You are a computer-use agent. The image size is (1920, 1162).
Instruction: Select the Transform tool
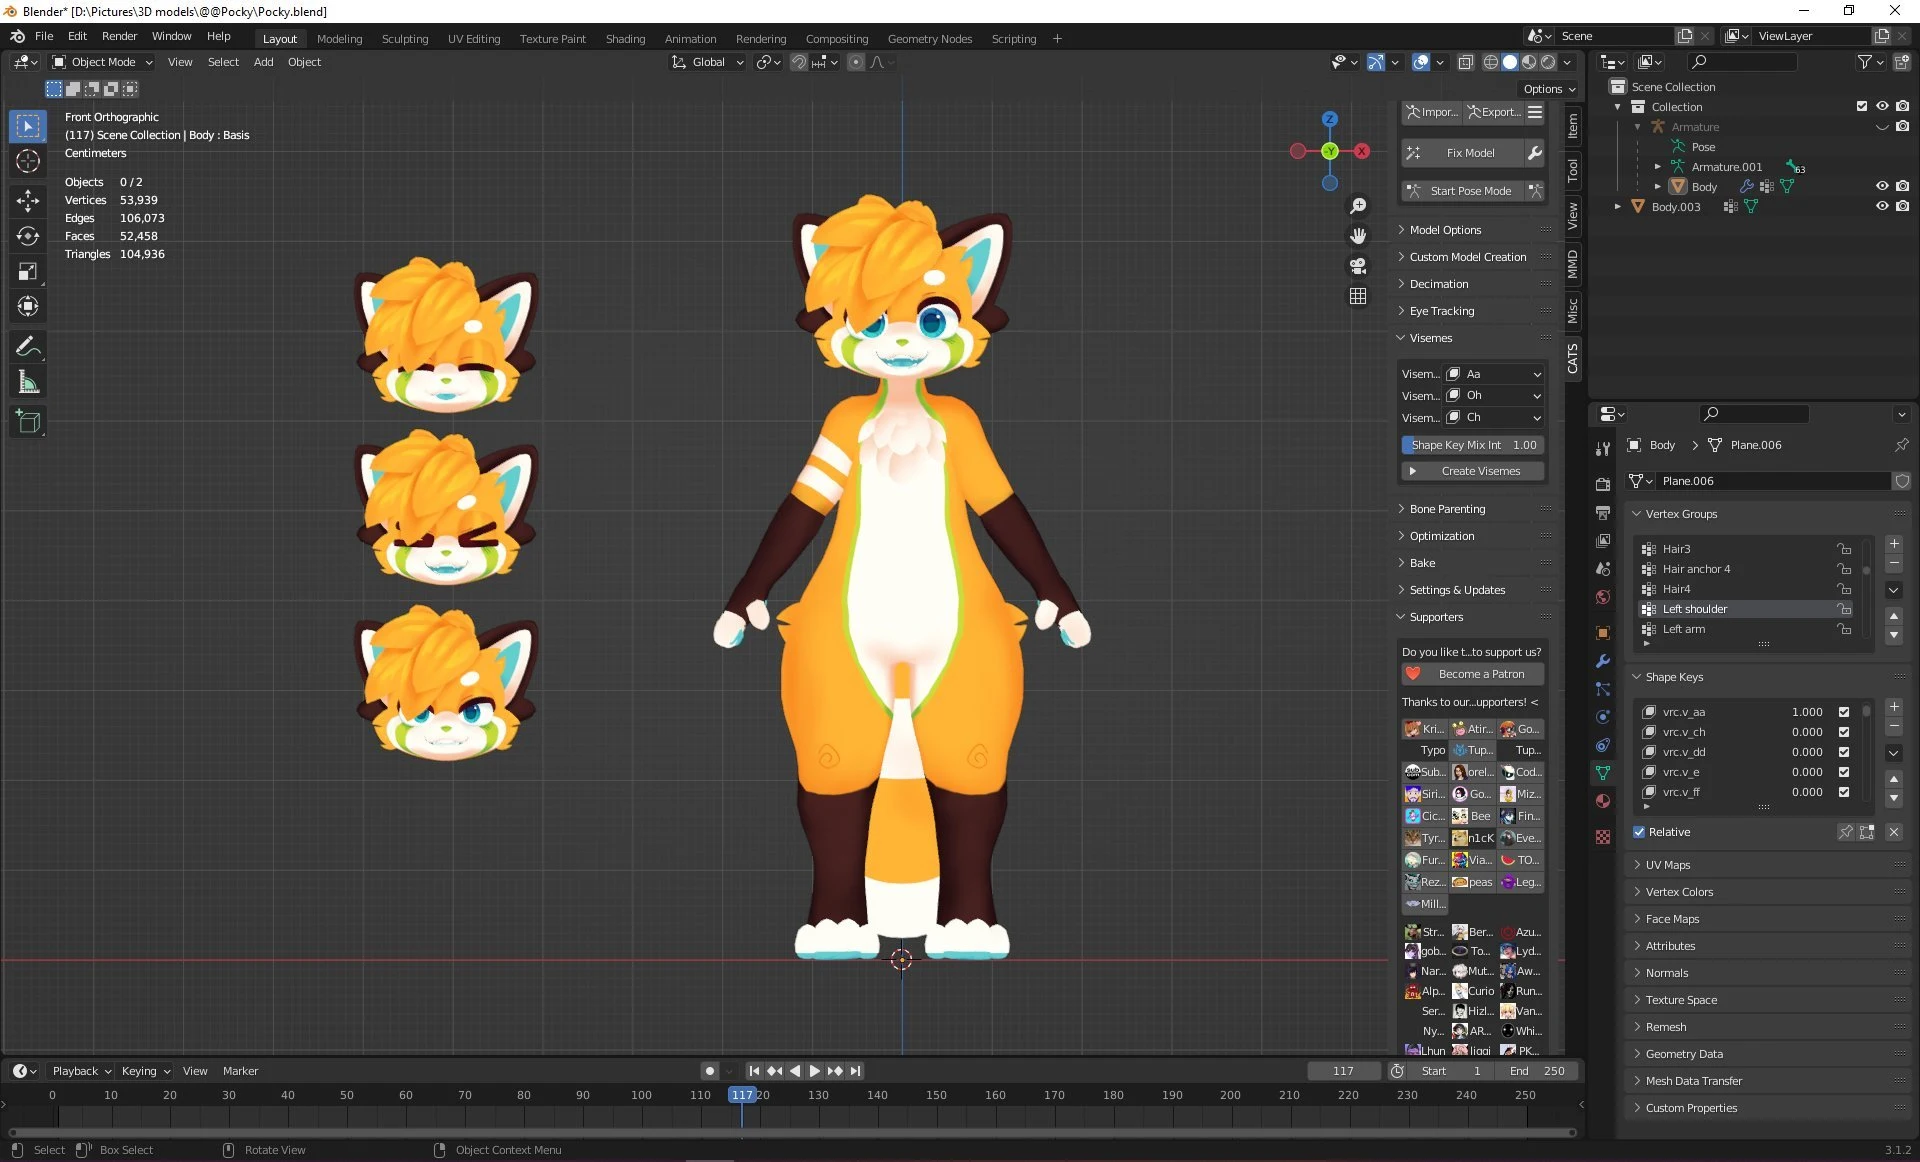point(28,306)
